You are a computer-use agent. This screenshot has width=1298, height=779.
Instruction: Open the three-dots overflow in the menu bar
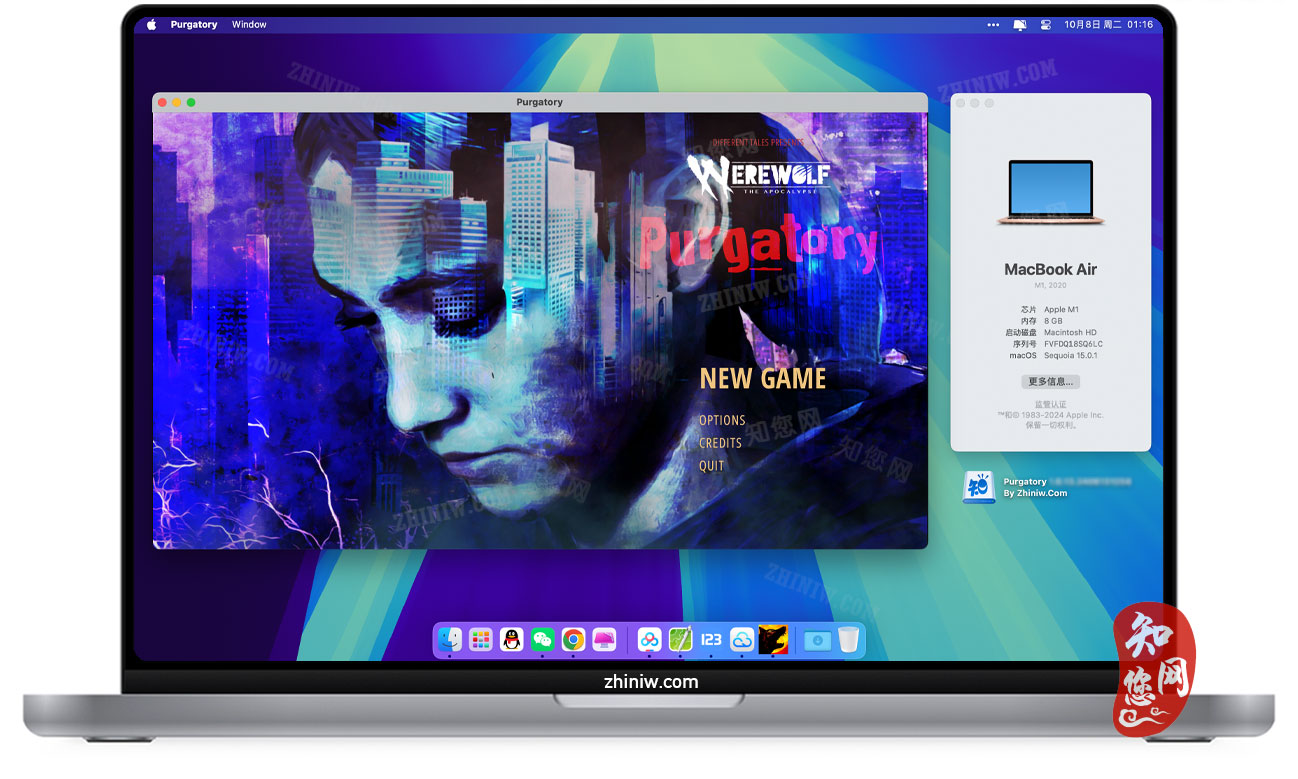[993, 24]
